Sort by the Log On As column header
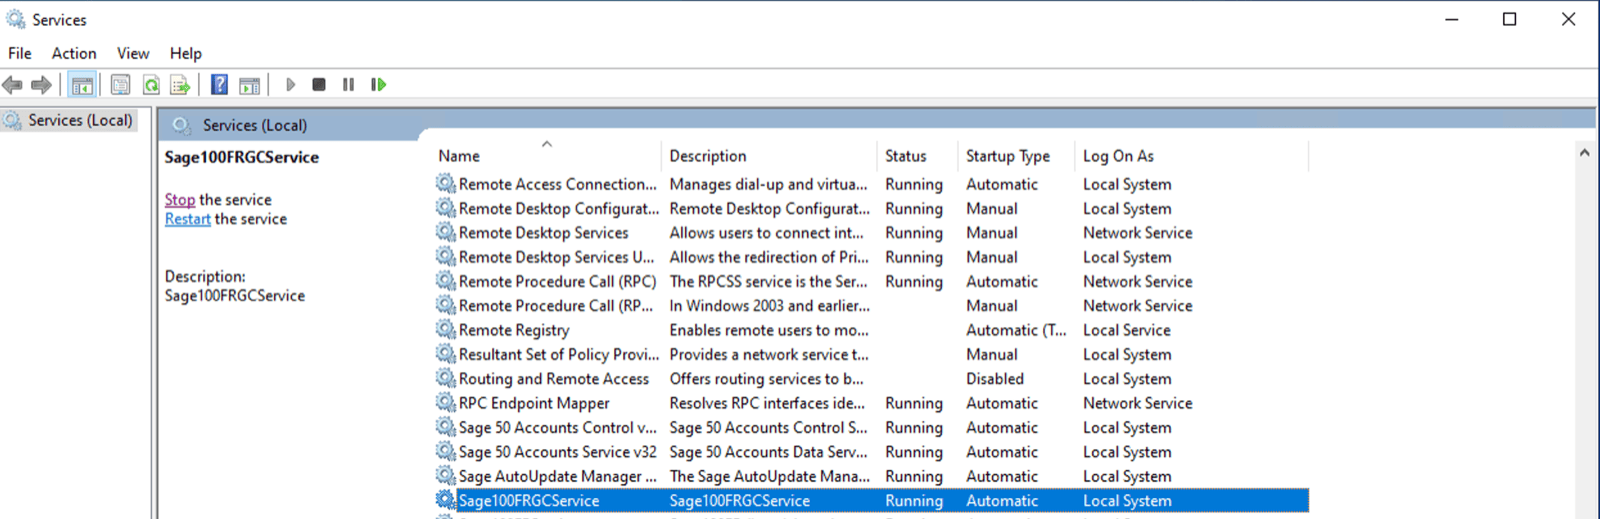The height and width of the screenshot is (519, 1600). [1192, 156]
